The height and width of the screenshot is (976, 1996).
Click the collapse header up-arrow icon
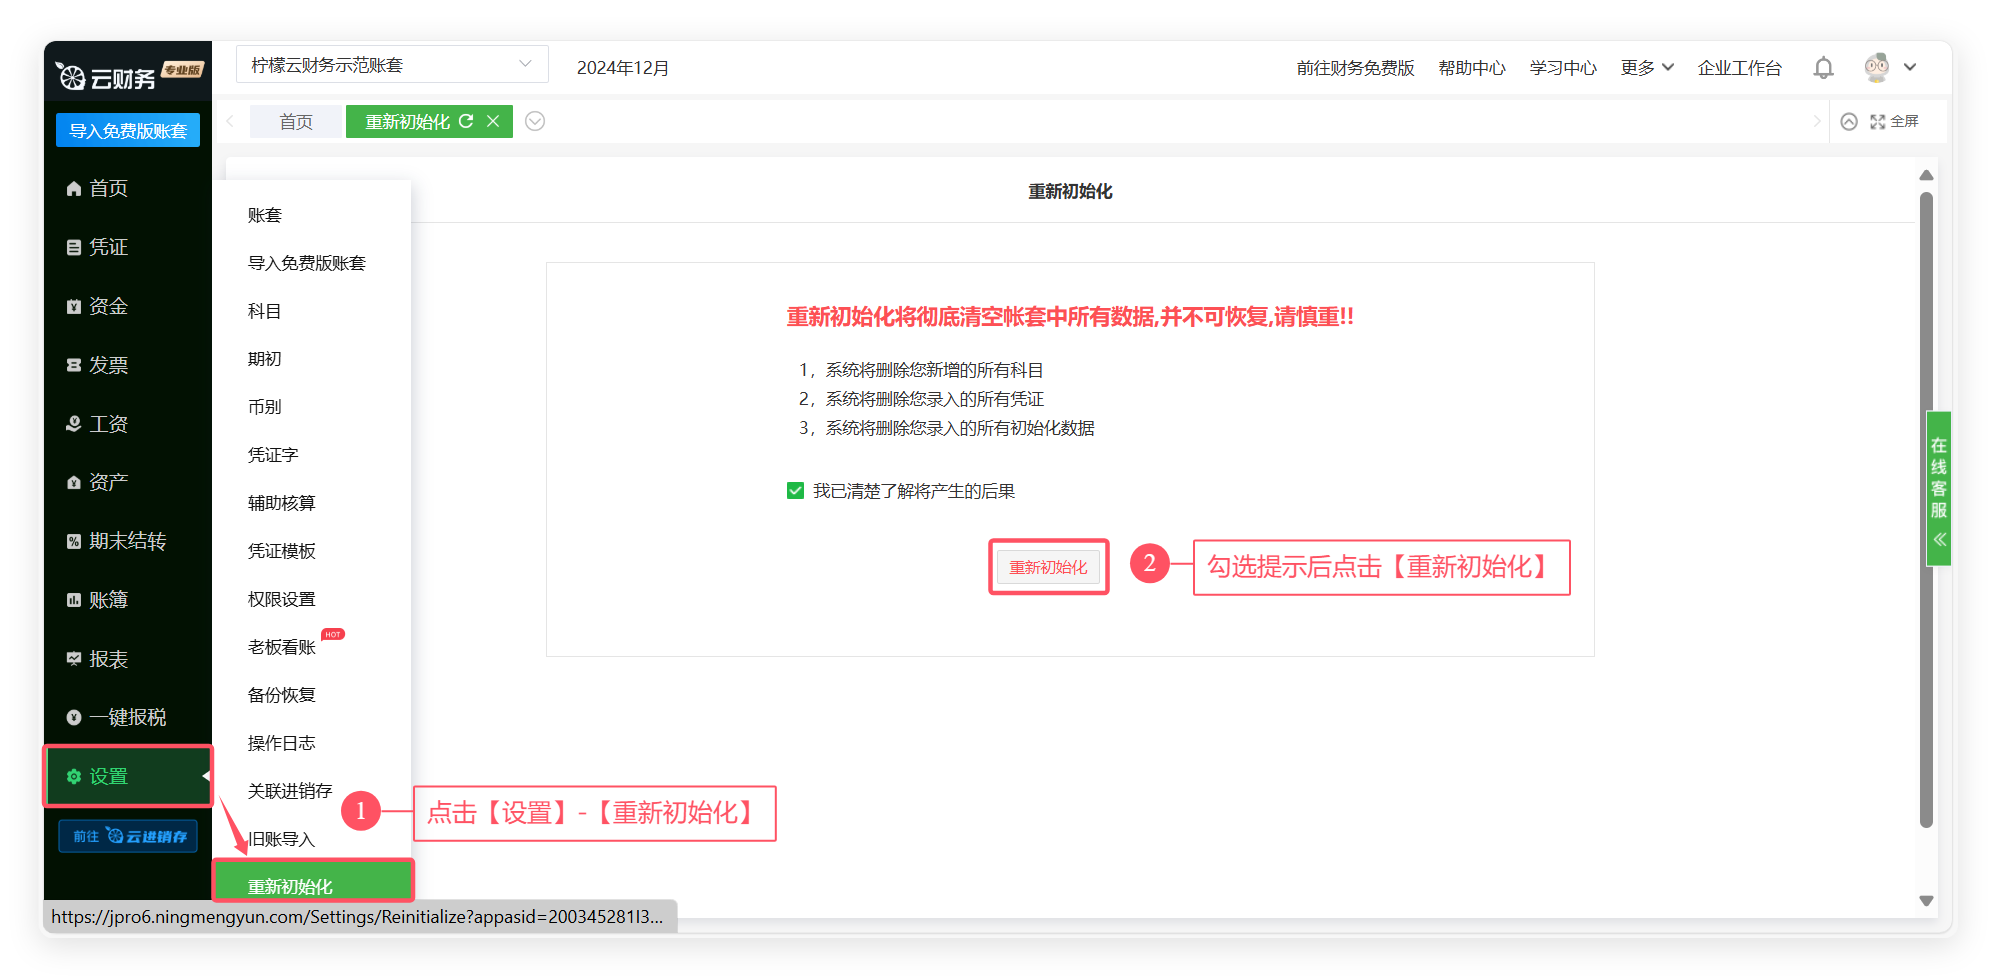[x=1849, y=122]
